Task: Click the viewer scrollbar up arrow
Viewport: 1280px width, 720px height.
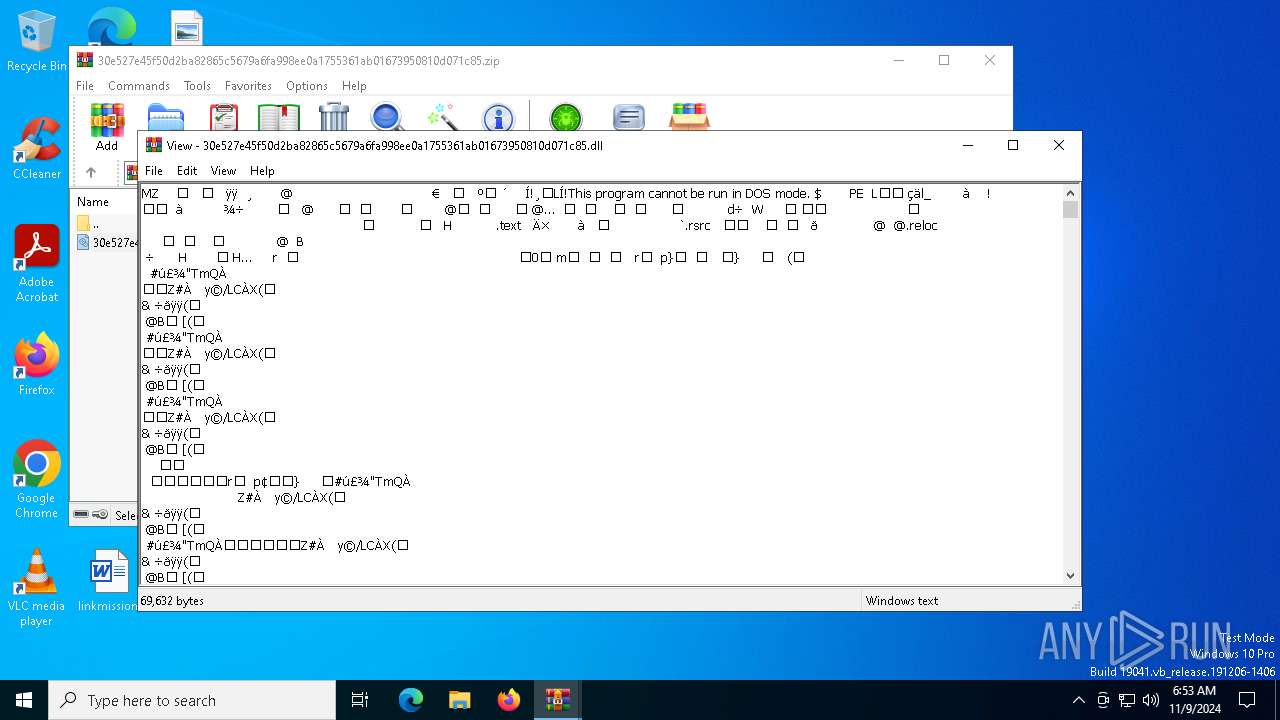Action: (x=1071, y=193)
